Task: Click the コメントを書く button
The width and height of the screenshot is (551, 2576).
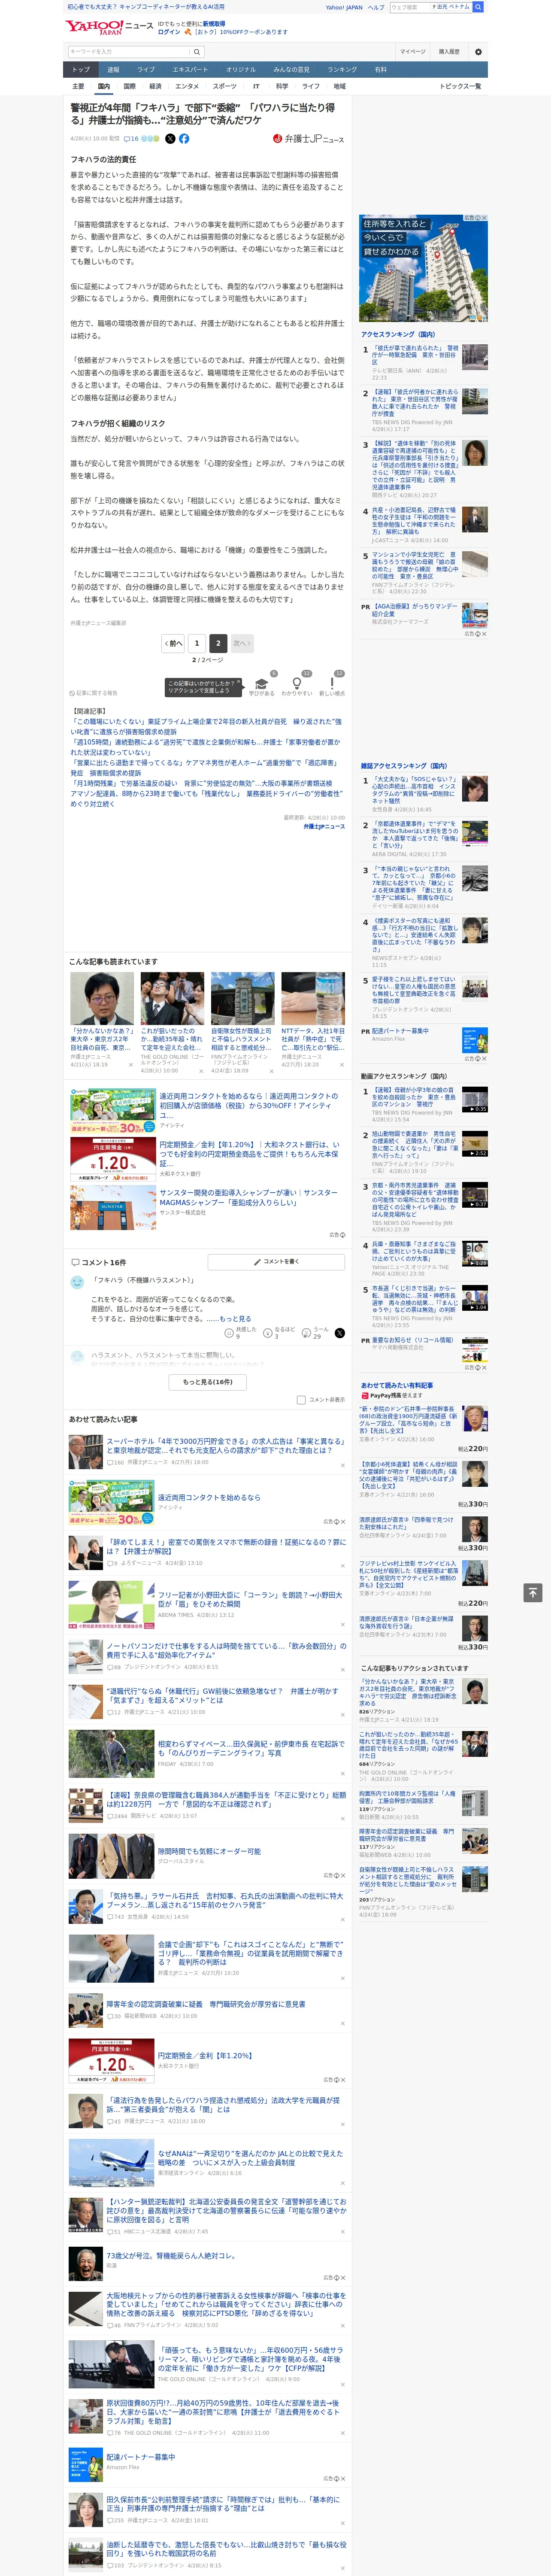Action: click(x=276, y=1262)
